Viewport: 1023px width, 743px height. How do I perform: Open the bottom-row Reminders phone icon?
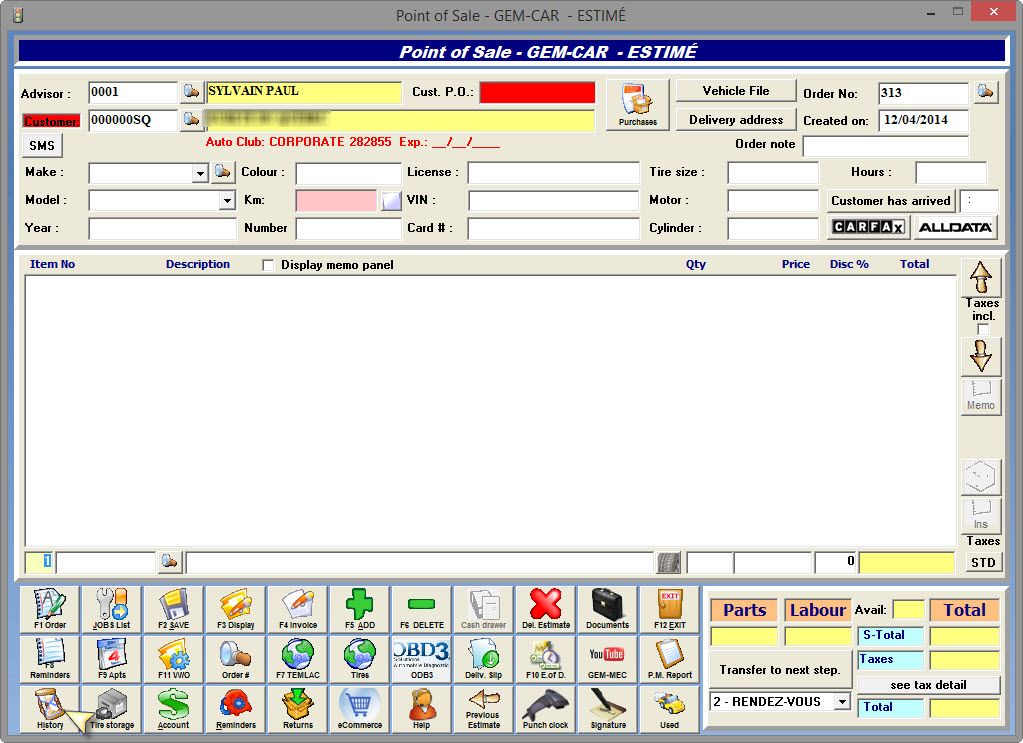[236, 709]
